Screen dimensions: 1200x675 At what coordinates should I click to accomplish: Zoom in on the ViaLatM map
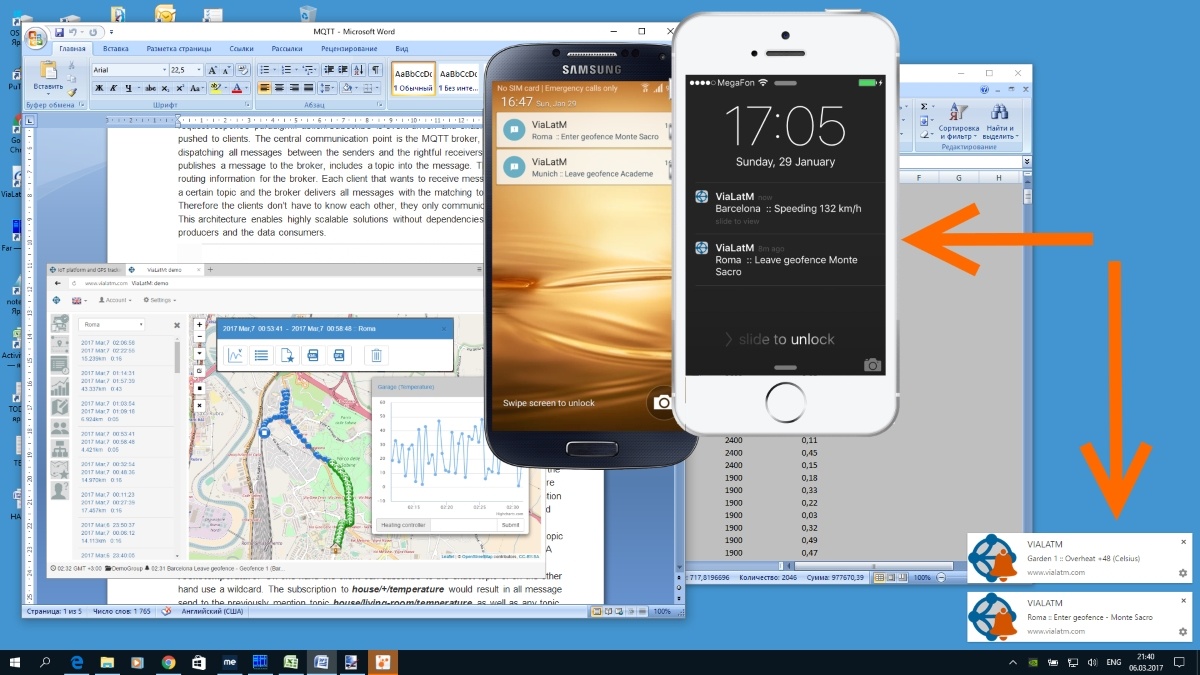199,324
